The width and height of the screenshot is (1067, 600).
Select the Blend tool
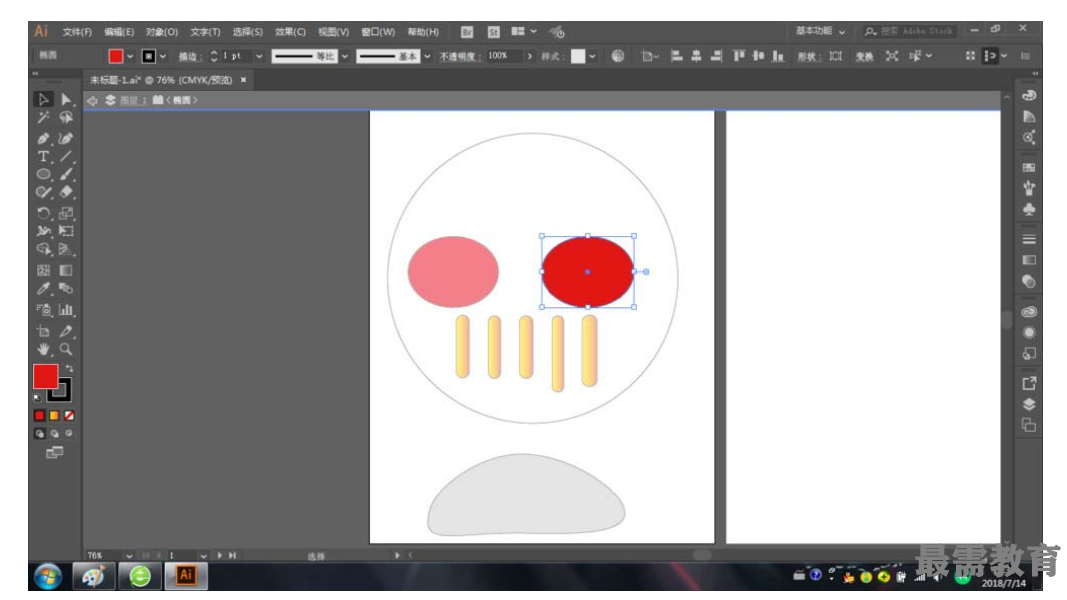coord(66,288)
